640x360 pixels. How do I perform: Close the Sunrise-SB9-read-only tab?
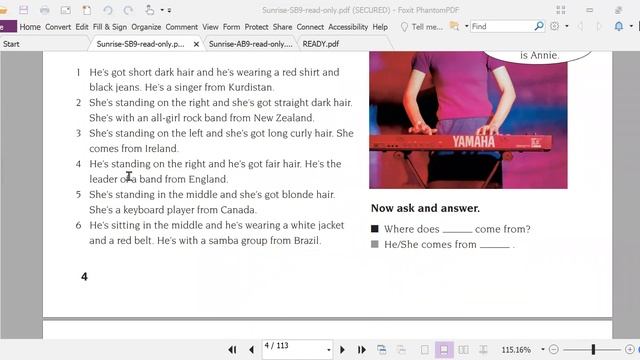pos(196,44)
